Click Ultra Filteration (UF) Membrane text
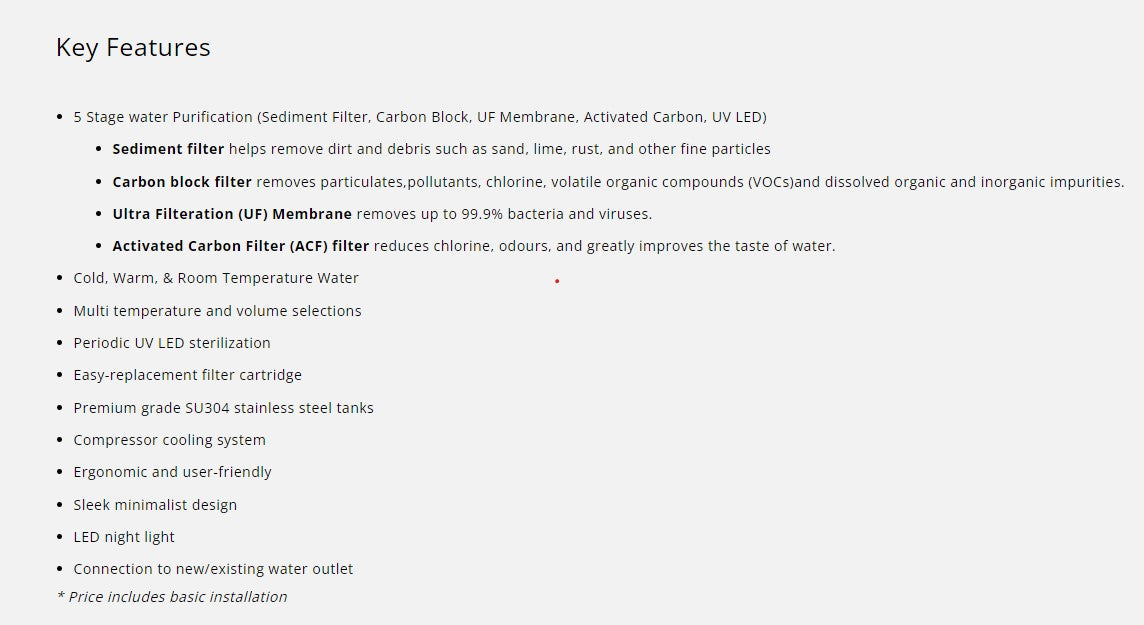This screenshot has width=1144, height=625. pyautogui.click(x=232, y=214)
